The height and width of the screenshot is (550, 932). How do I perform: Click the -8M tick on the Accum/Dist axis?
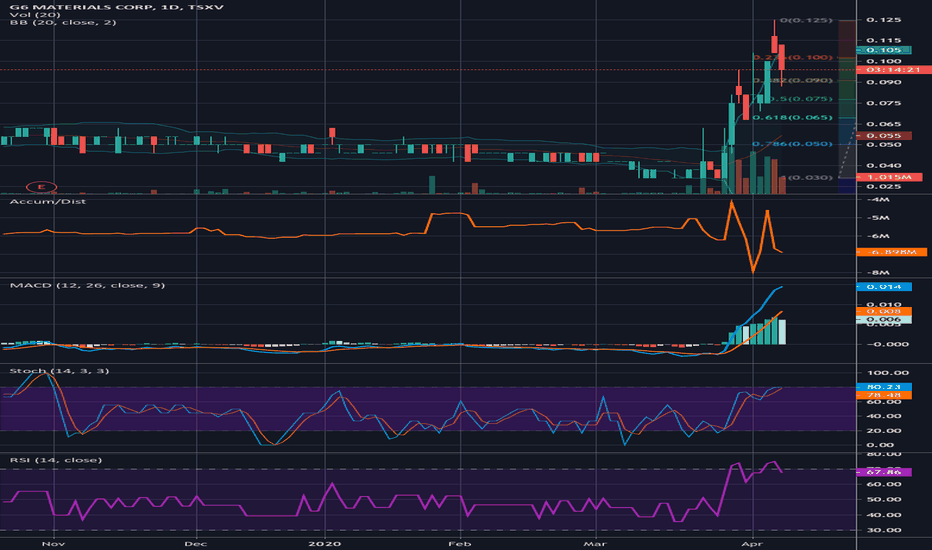click(878, 272)
